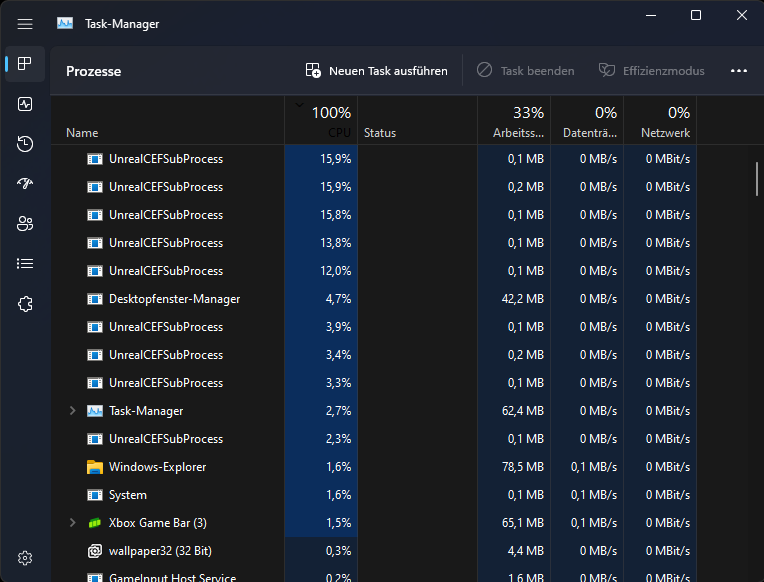This screenshot has width=764, height=582.
Task: Sort by the Name column header
Action: tap(168, 120)
